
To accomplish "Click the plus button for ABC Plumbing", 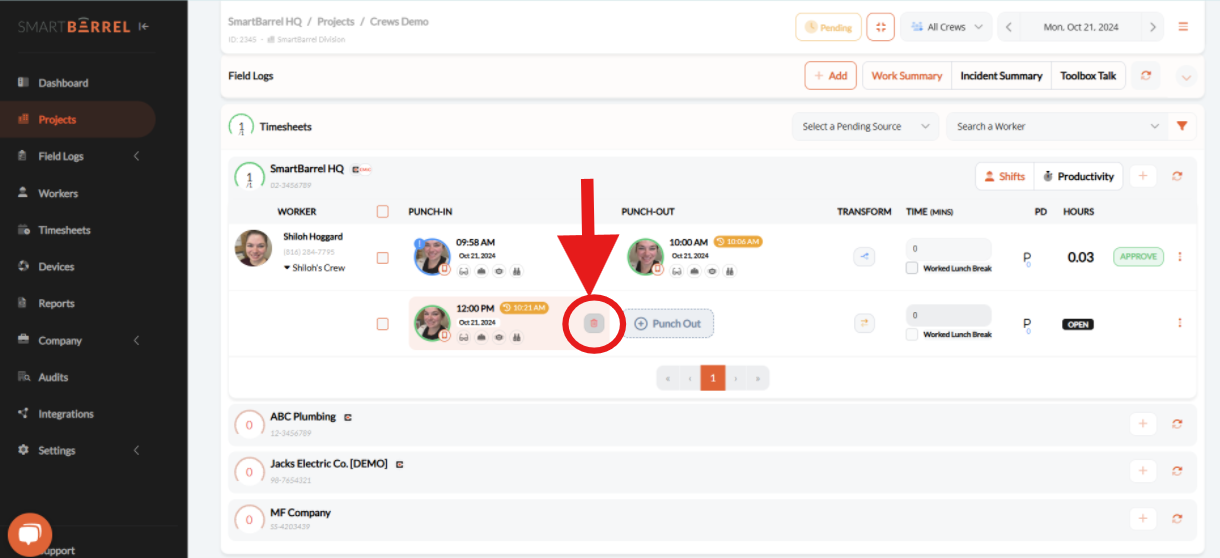I will coord(1142,424).
